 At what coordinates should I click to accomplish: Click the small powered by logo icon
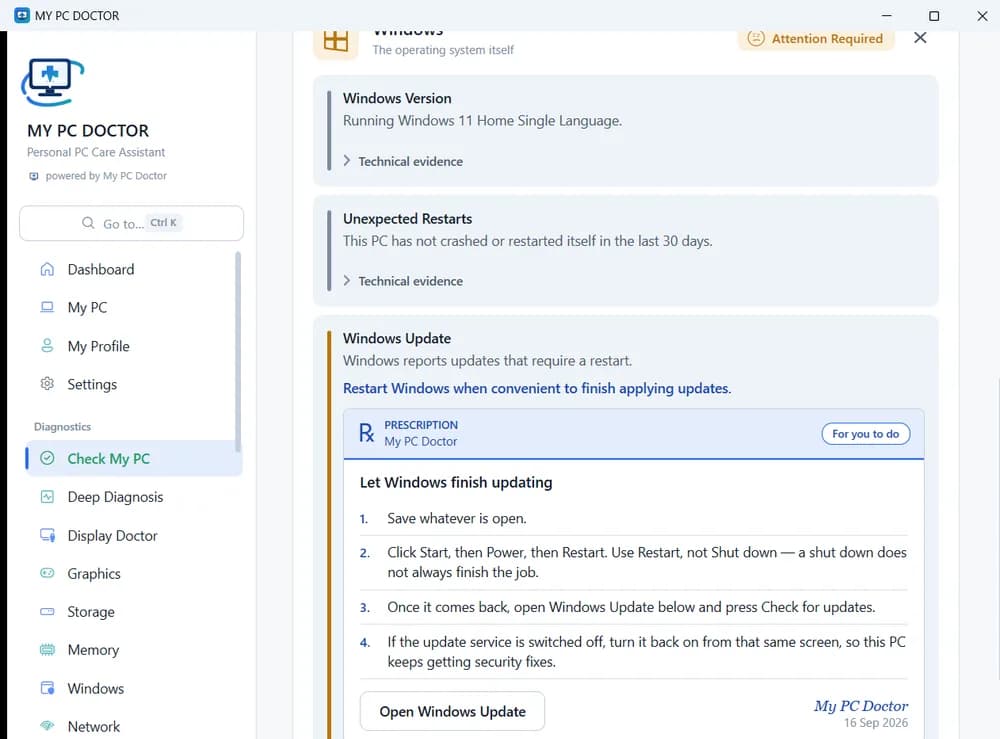(x=34, y=176)
